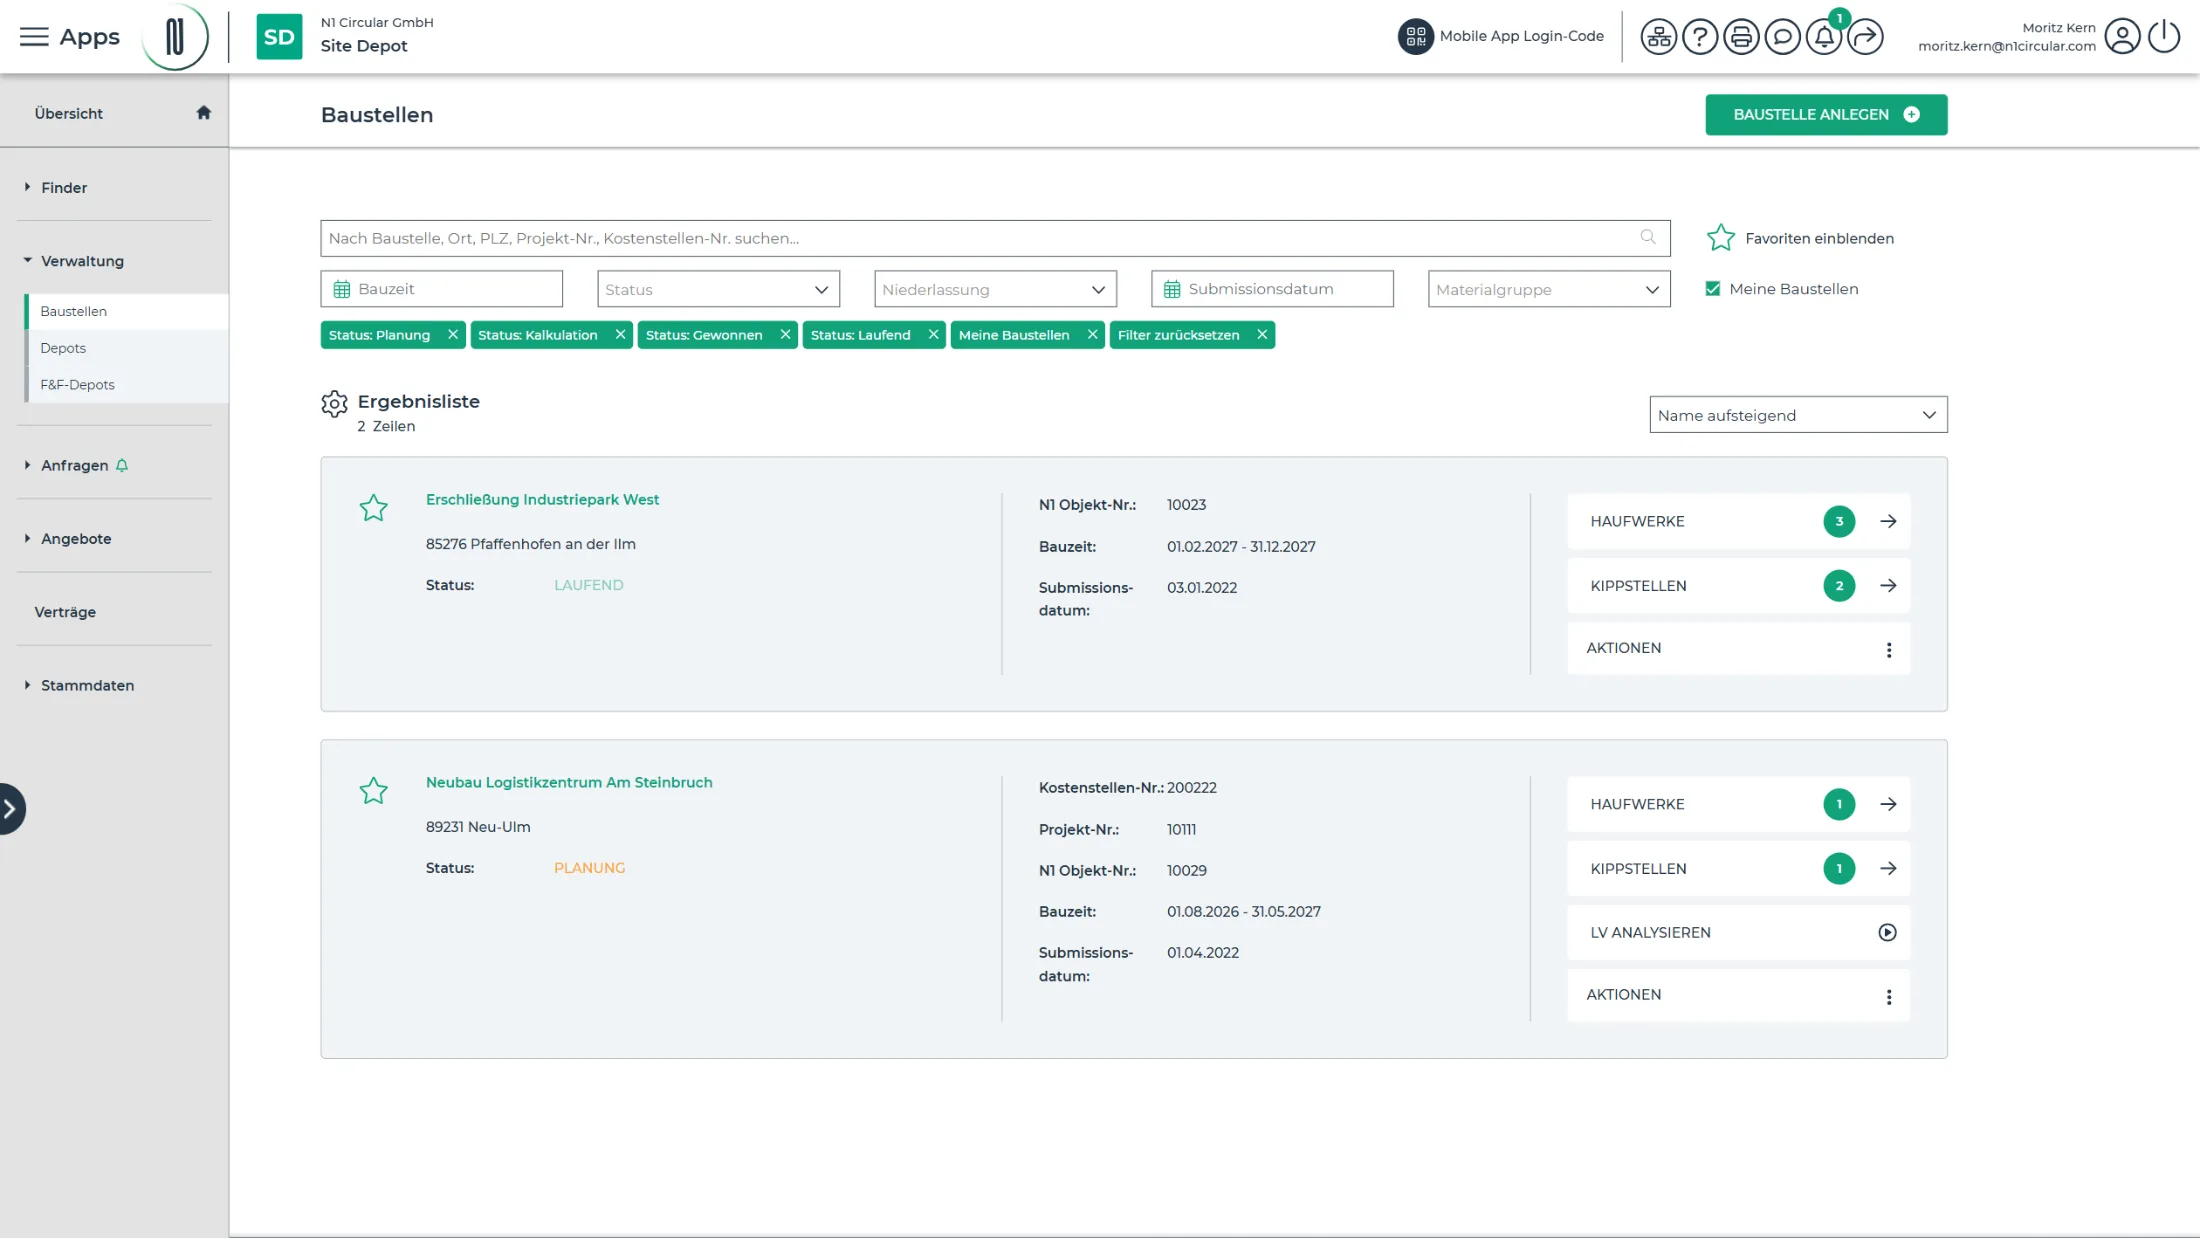Expand the Stammdaten sidebar section
Image resolution: width=2200 pixels, height=1238 pixels.
pos(87,685)
